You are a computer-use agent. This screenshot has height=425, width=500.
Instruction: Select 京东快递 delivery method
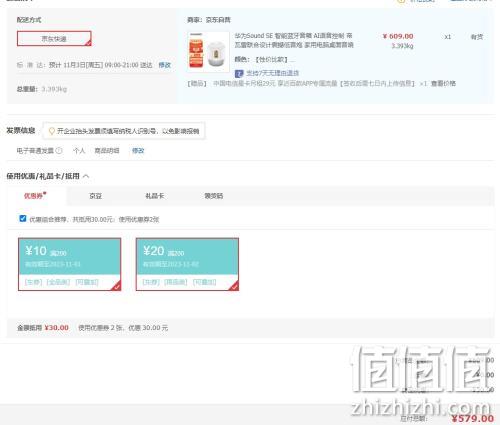[x=54, y=39]
